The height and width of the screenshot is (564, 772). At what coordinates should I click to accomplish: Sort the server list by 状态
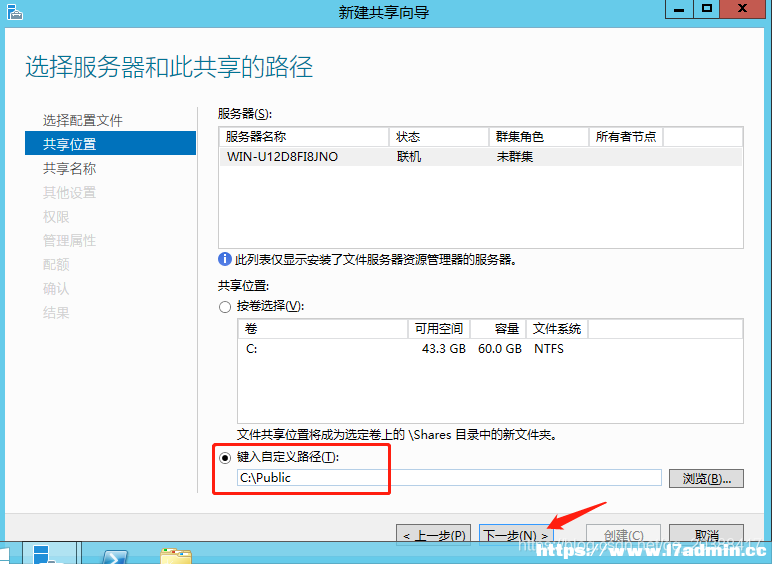(x=439, y=137)
